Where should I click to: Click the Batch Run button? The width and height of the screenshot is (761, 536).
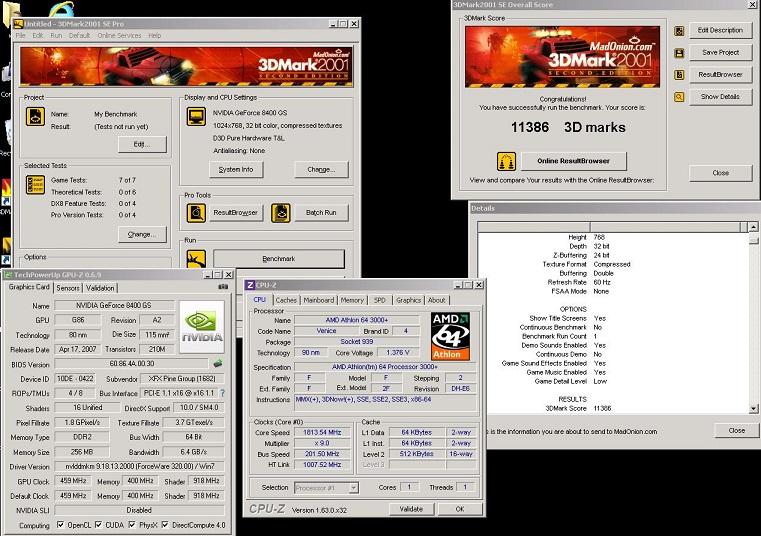(321, 213)
